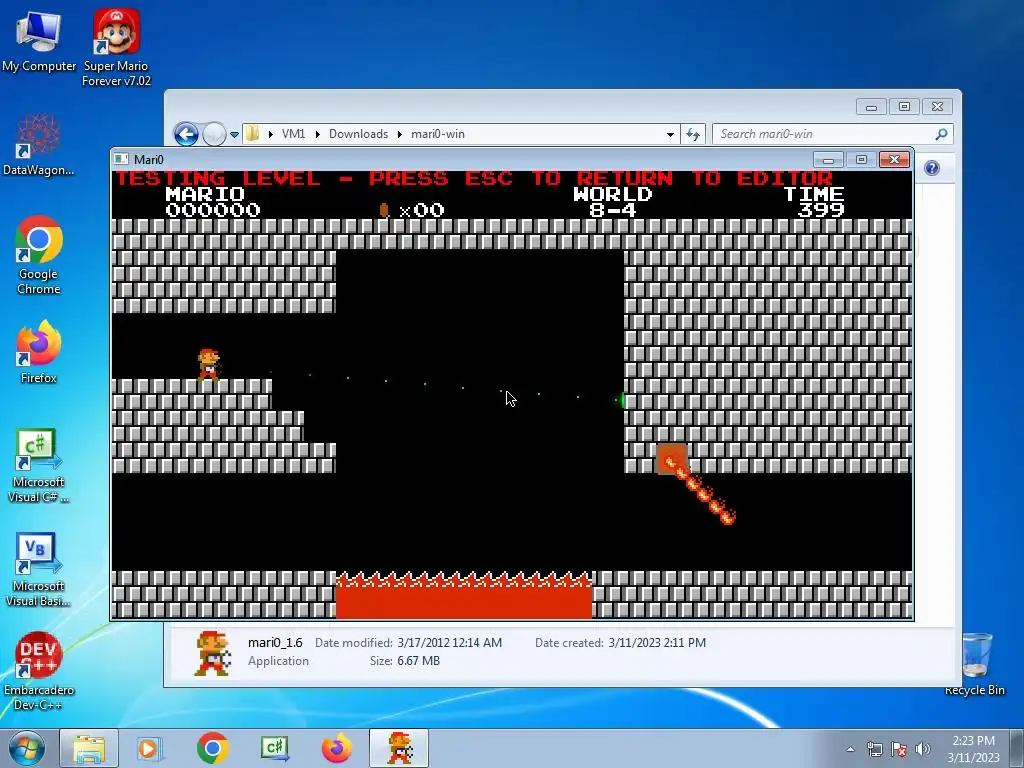
Task: Open the clock showing 2:23 PM
Action: click(x=973, y=749)
